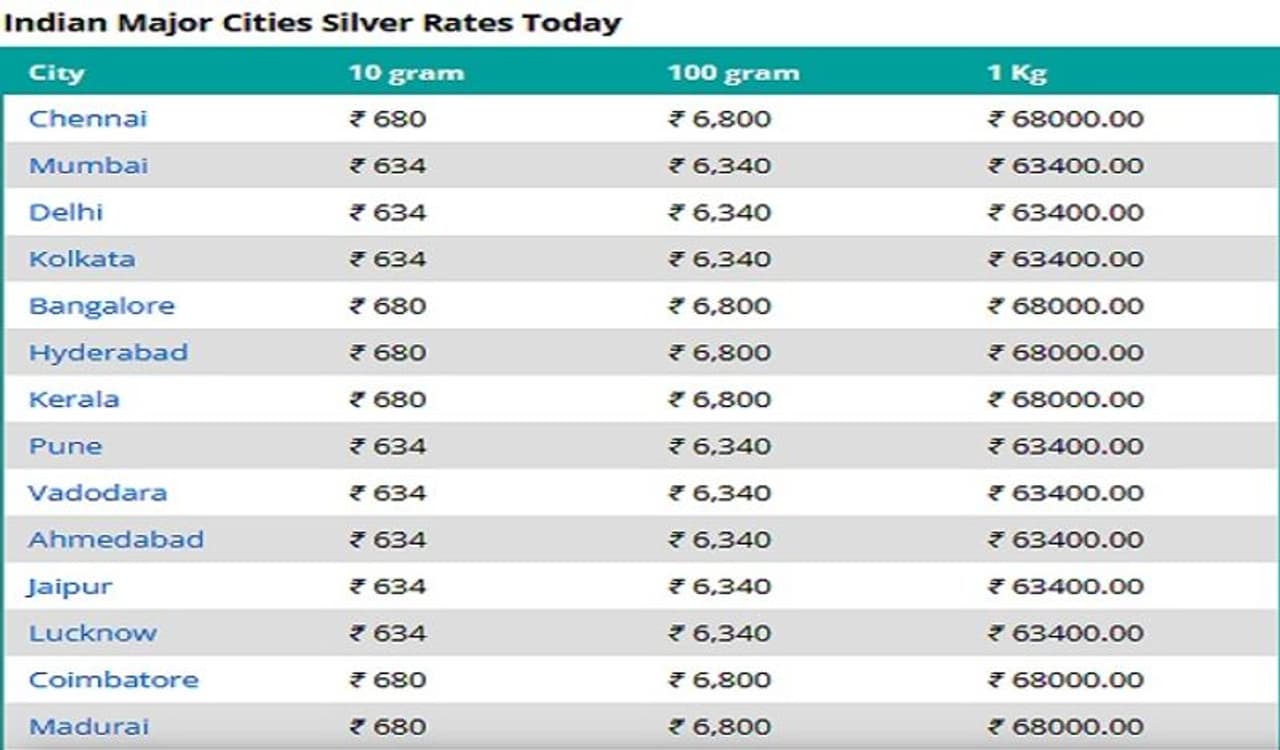Open the Hyderabad link

coord(108,353)
